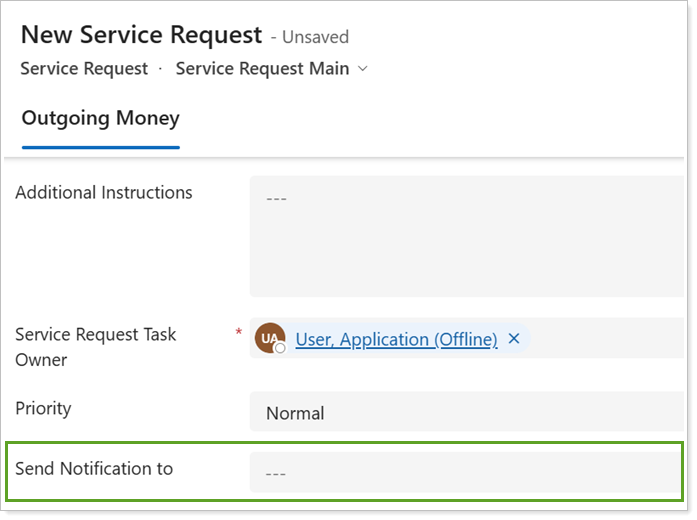Click into the Additional Instructions text area

tap(466, 237)
